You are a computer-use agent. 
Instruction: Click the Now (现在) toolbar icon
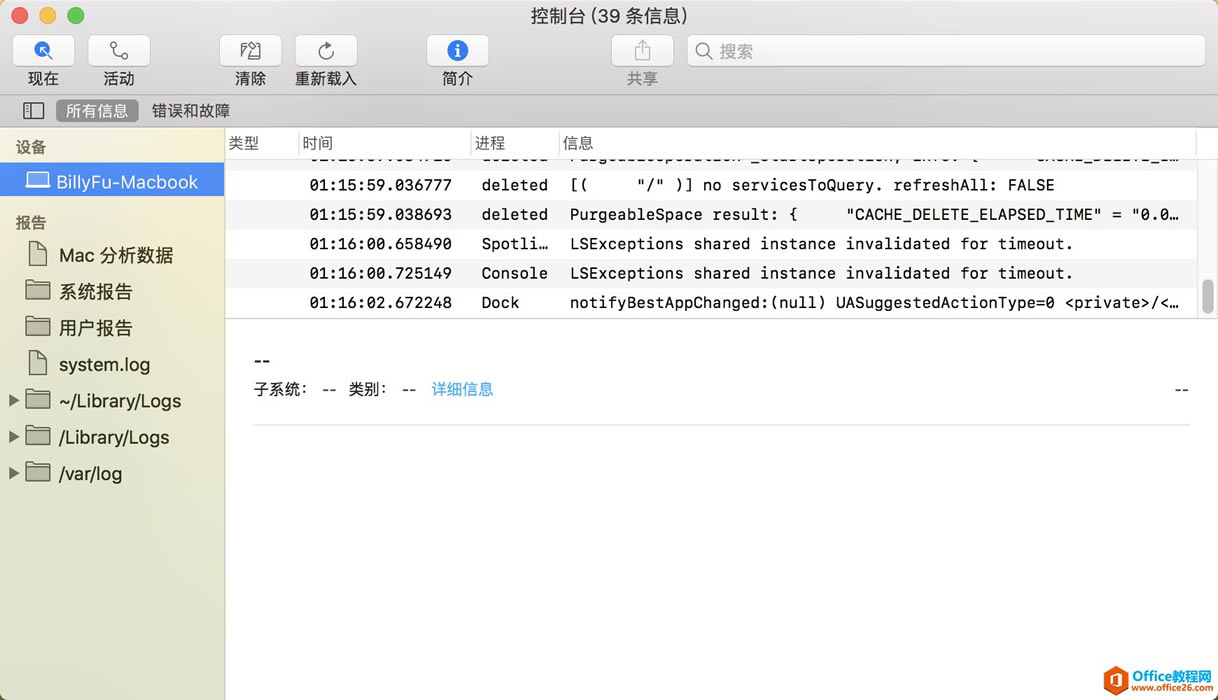pos(43,50)
